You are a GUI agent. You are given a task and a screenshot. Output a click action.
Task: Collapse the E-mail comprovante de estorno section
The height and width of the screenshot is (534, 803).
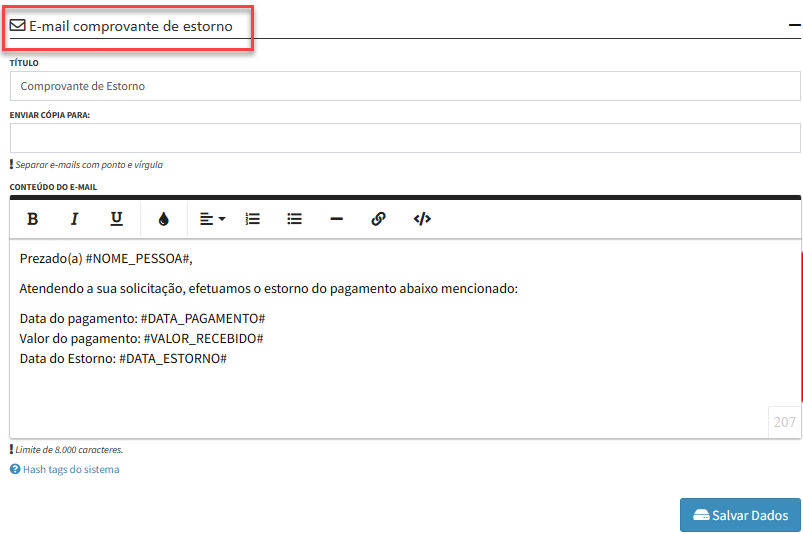(x=792, y=27)
